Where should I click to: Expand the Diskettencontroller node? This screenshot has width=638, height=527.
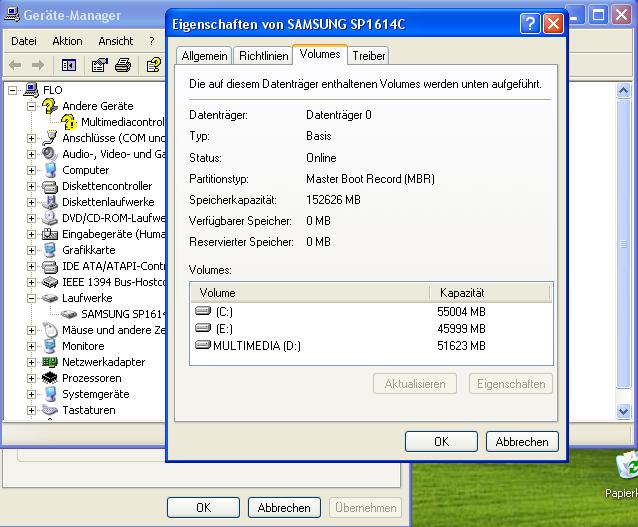31,186
